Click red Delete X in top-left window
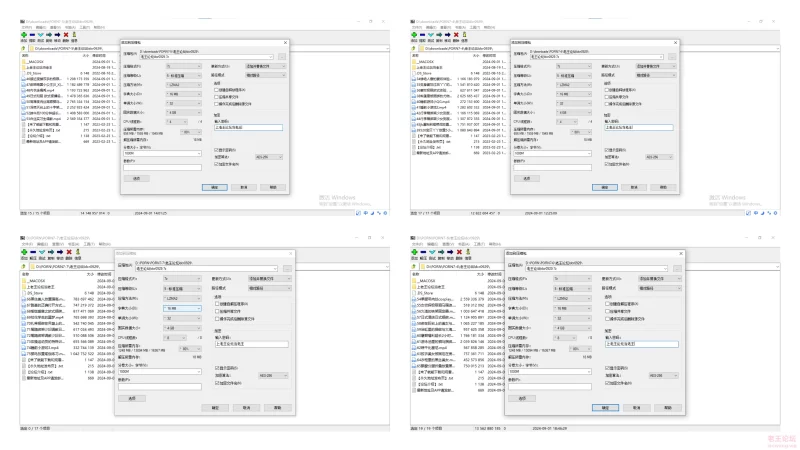Screen dimensions: 800x450 point(66,35)
